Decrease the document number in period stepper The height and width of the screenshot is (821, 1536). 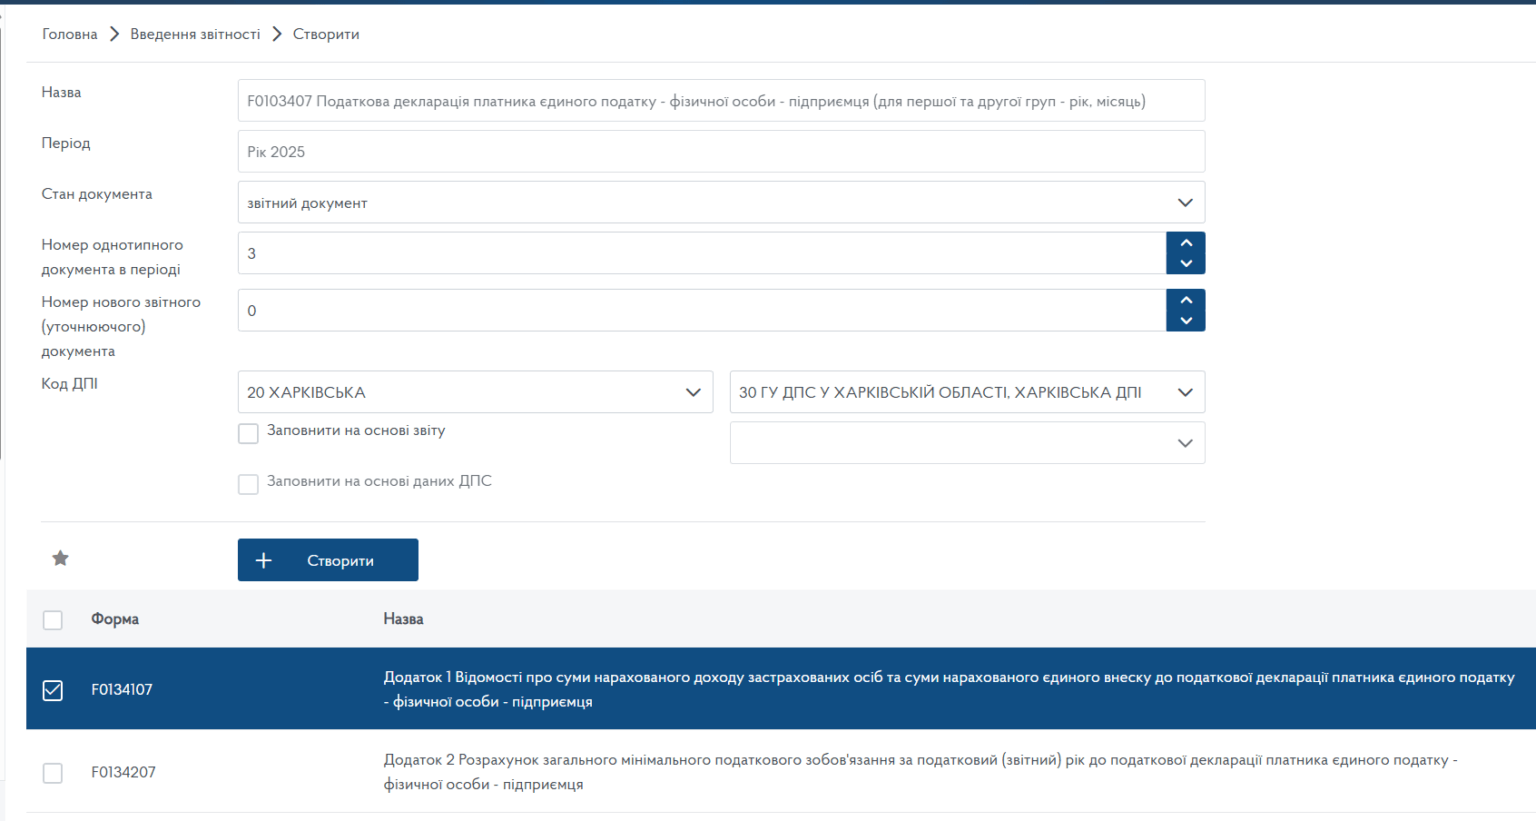click(1185, 264)
